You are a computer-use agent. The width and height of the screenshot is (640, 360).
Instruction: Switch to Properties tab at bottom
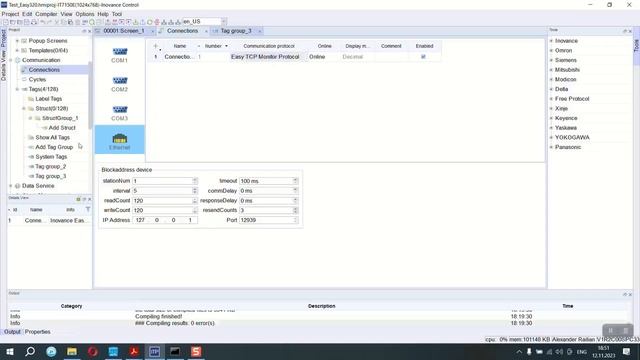click(x=38, y=332)
